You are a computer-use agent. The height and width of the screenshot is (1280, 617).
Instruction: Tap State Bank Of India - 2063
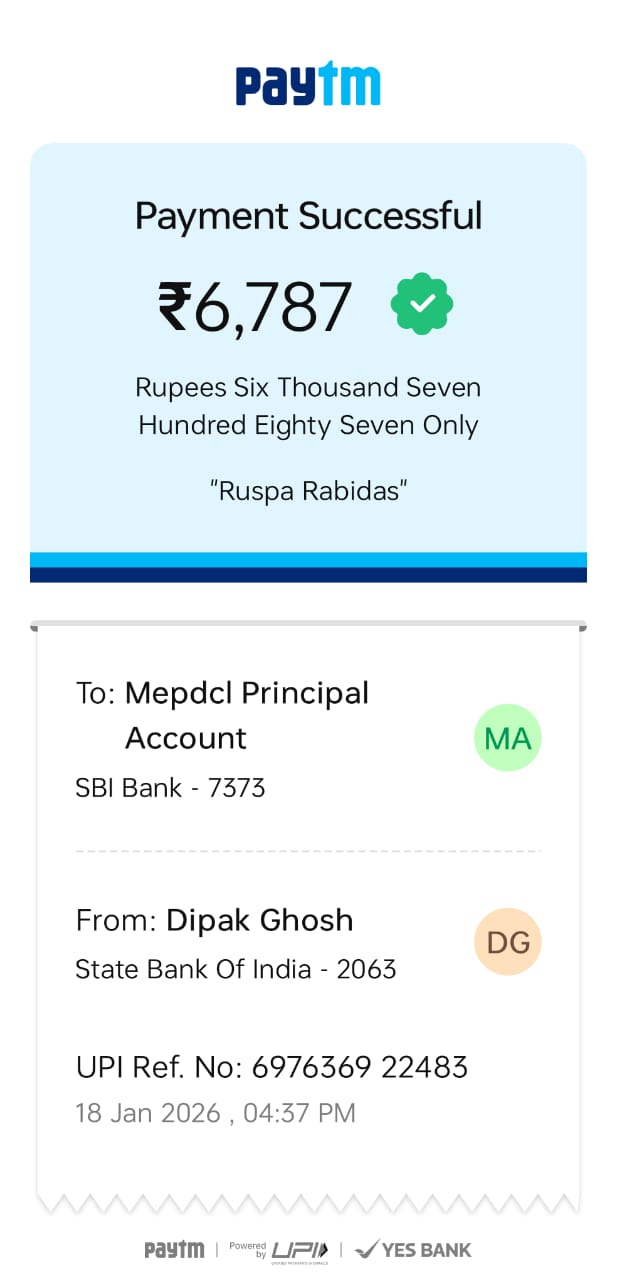235,969
